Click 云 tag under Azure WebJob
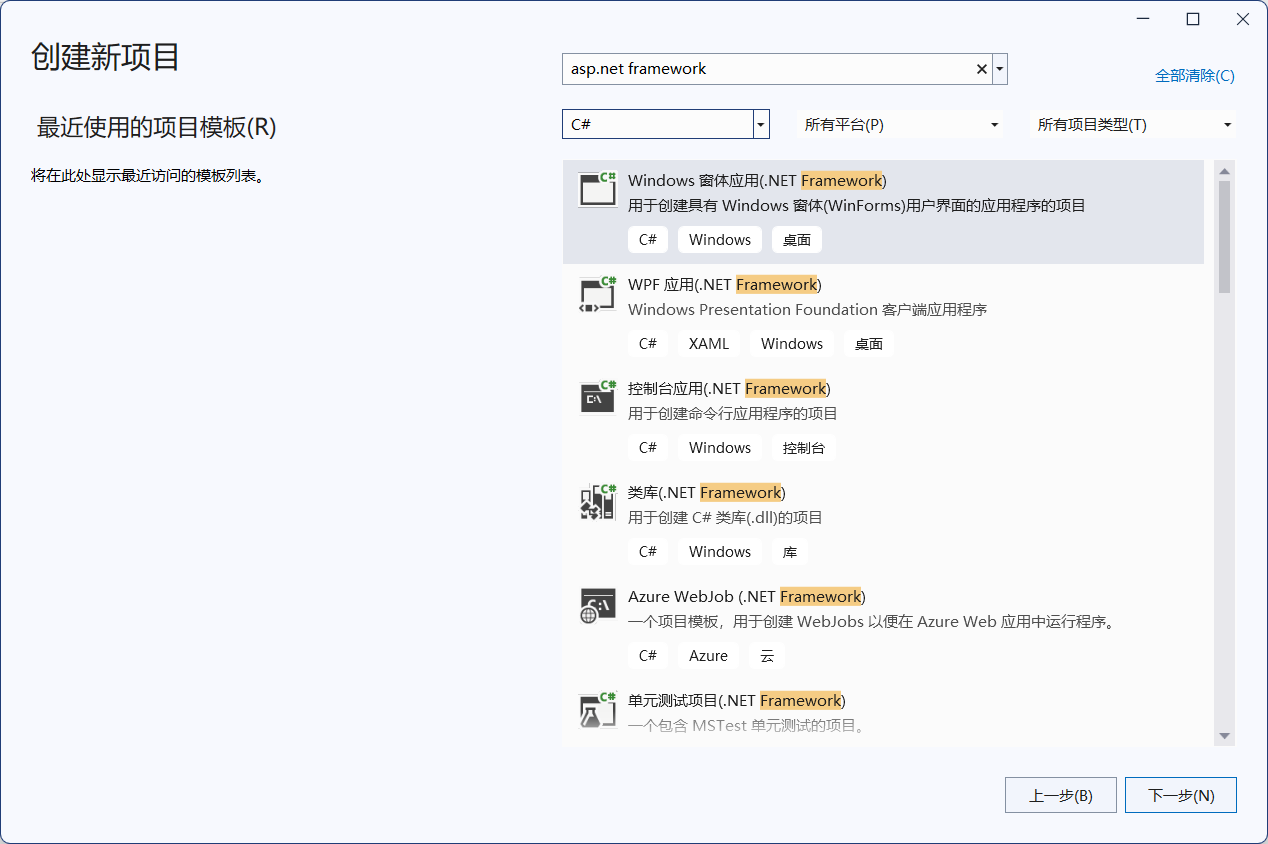The width and height of the screenshot is (1268, 844). [x=767, y=656]
